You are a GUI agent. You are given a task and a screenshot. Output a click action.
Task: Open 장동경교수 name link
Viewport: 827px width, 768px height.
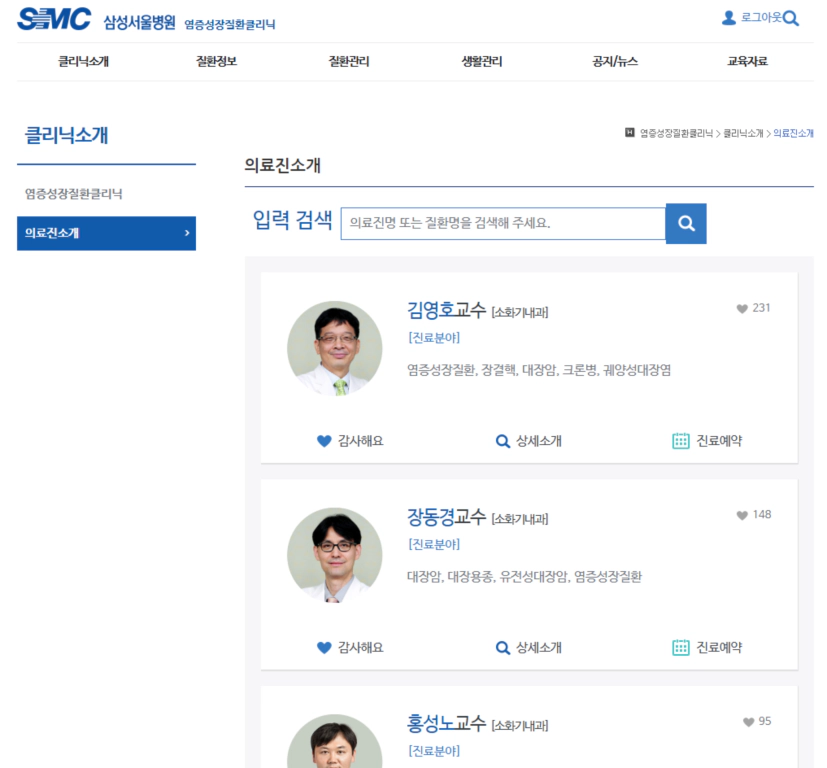(446, 517)
